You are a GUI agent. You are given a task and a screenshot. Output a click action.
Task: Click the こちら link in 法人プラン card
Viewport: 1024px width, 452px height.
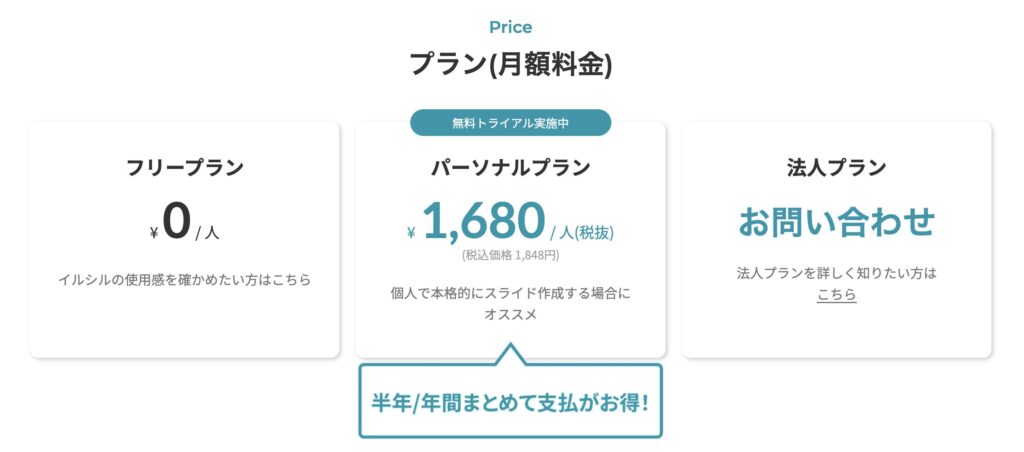click(836, 295)
